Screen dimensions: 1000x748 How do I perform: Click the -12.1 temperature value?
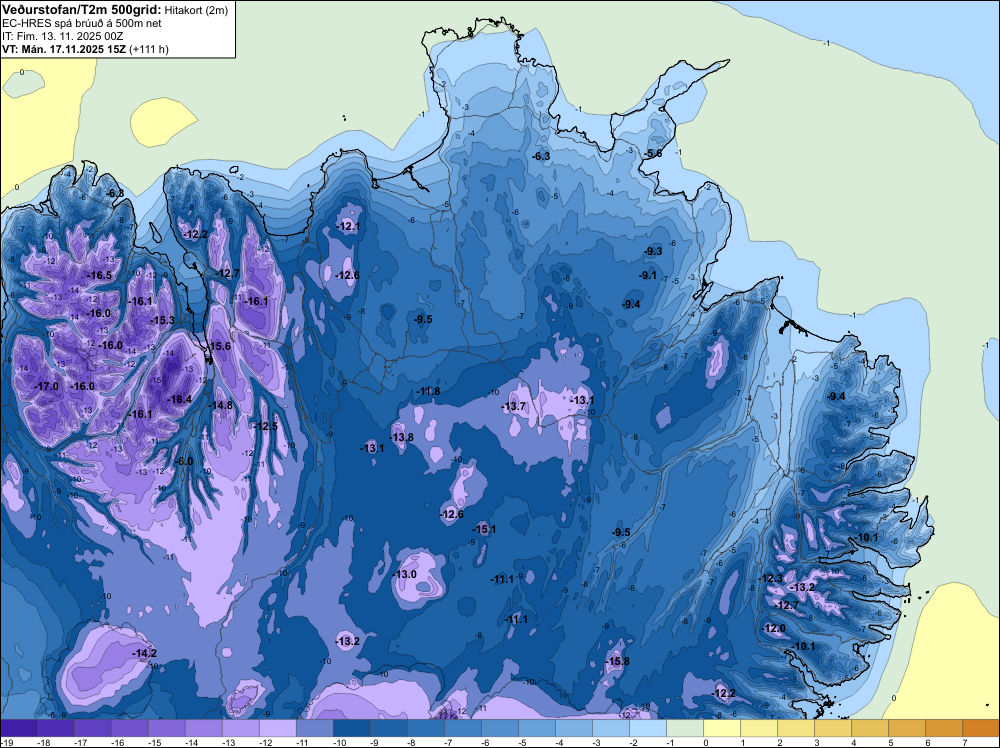tap(348, 226)
